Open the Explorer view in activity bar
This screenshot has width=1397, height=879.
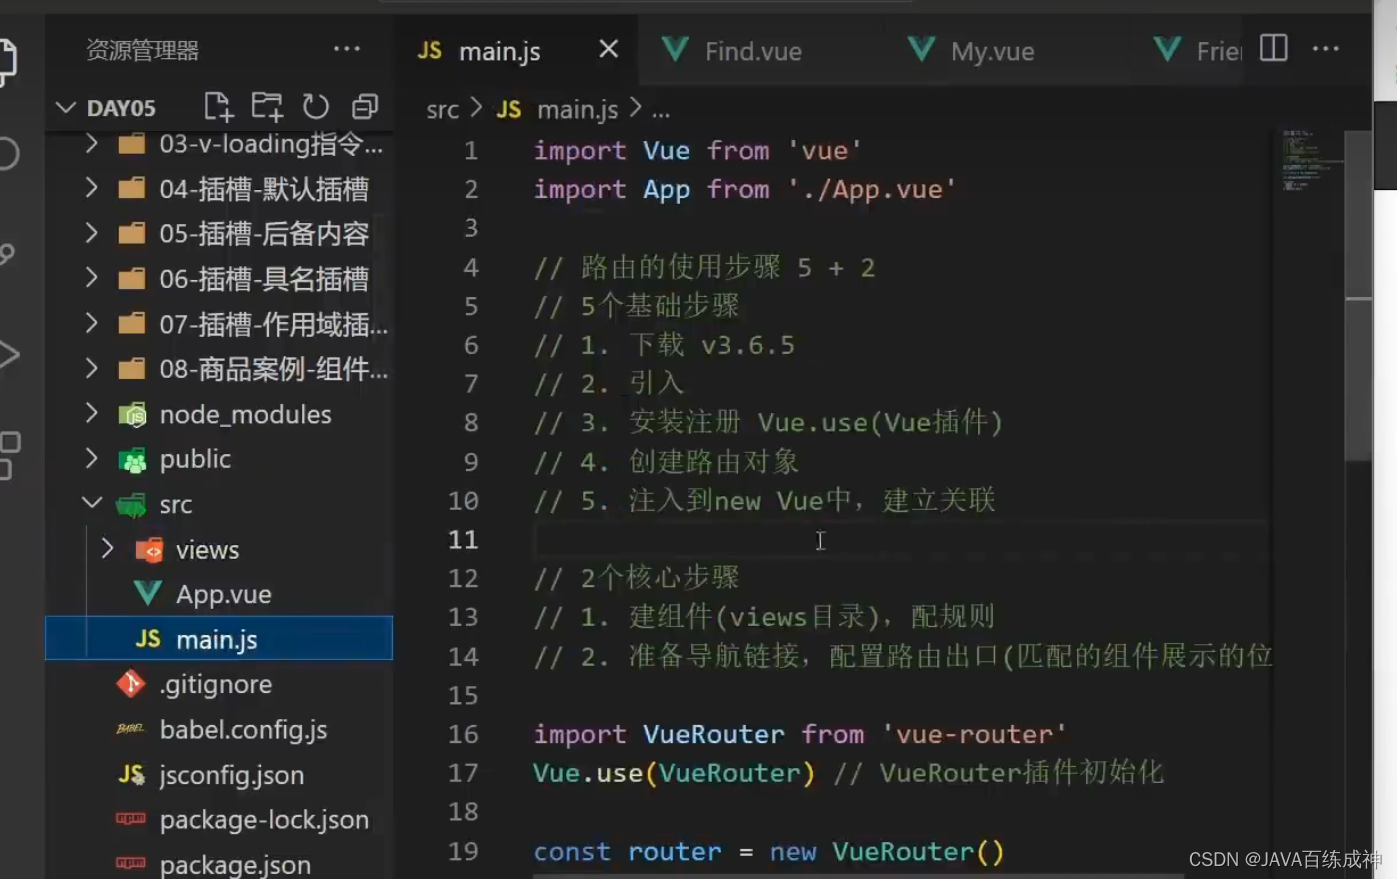[x=6, y=60]
